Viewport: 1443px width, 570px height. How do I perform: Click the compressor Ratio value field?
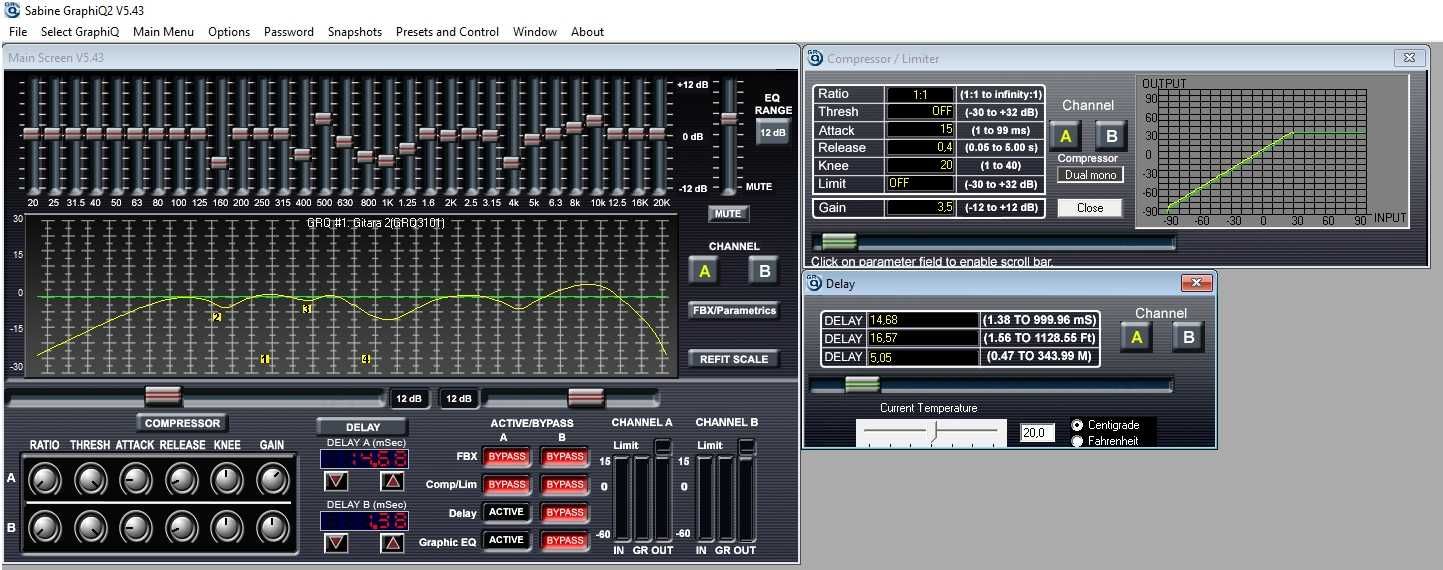point(920,94)
